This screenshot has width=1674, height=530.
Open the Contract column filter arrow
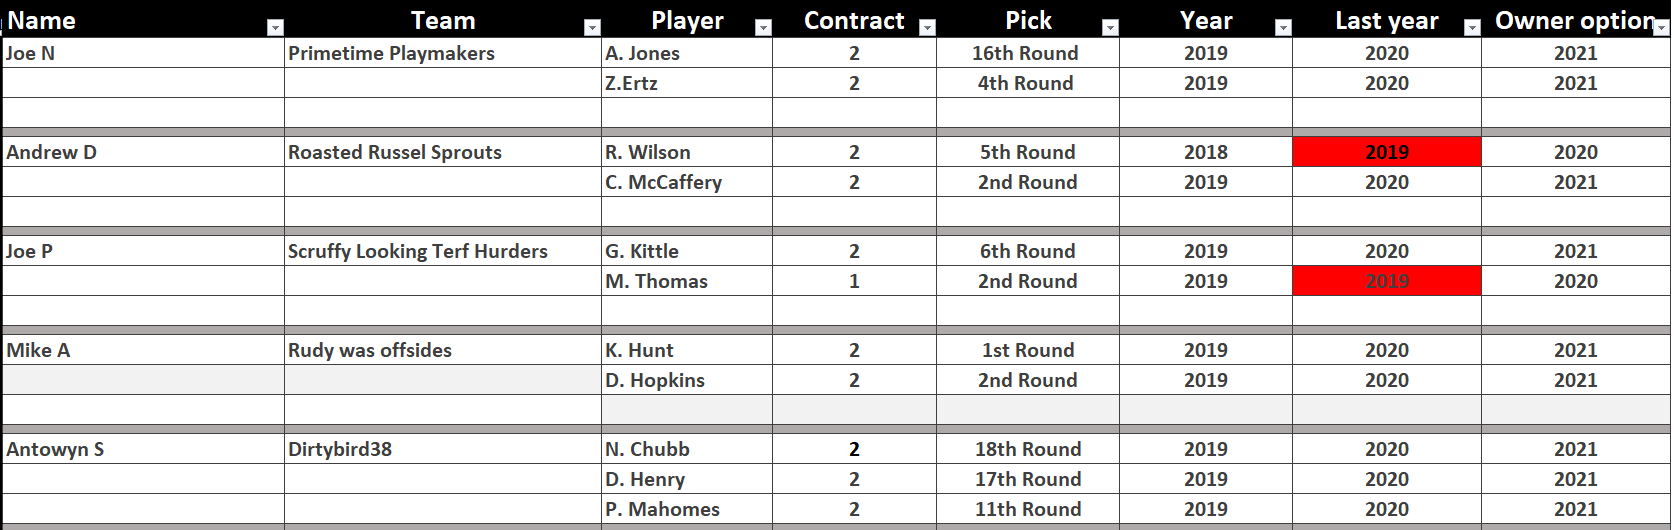[x=927, y=28]
